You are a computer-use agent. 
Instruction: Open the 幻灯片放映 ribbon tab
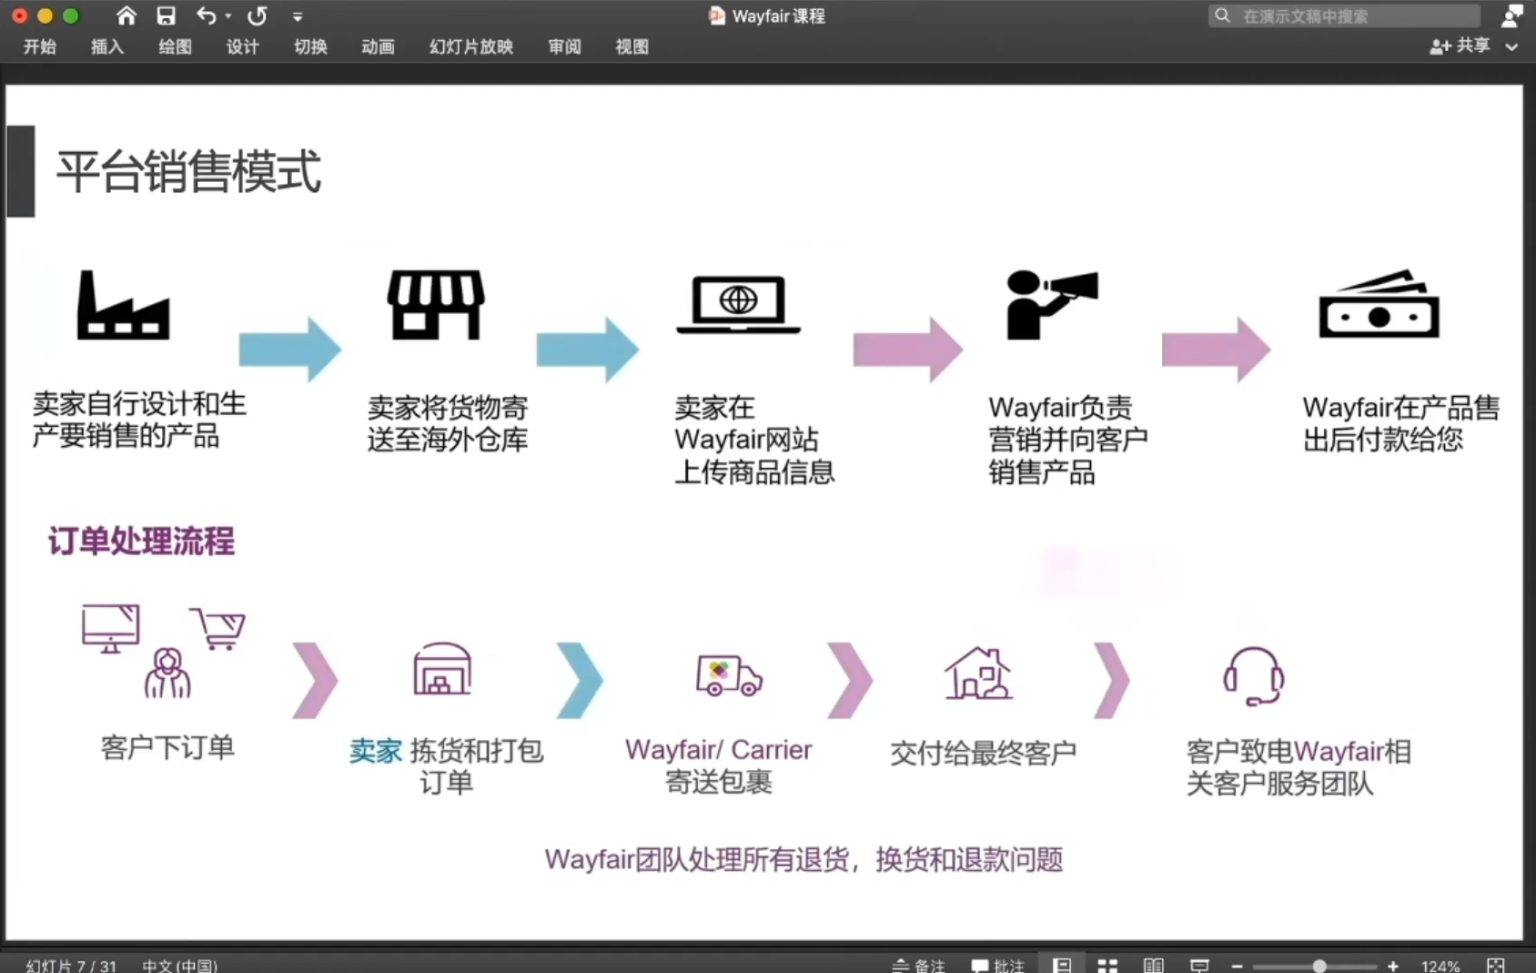469,47
